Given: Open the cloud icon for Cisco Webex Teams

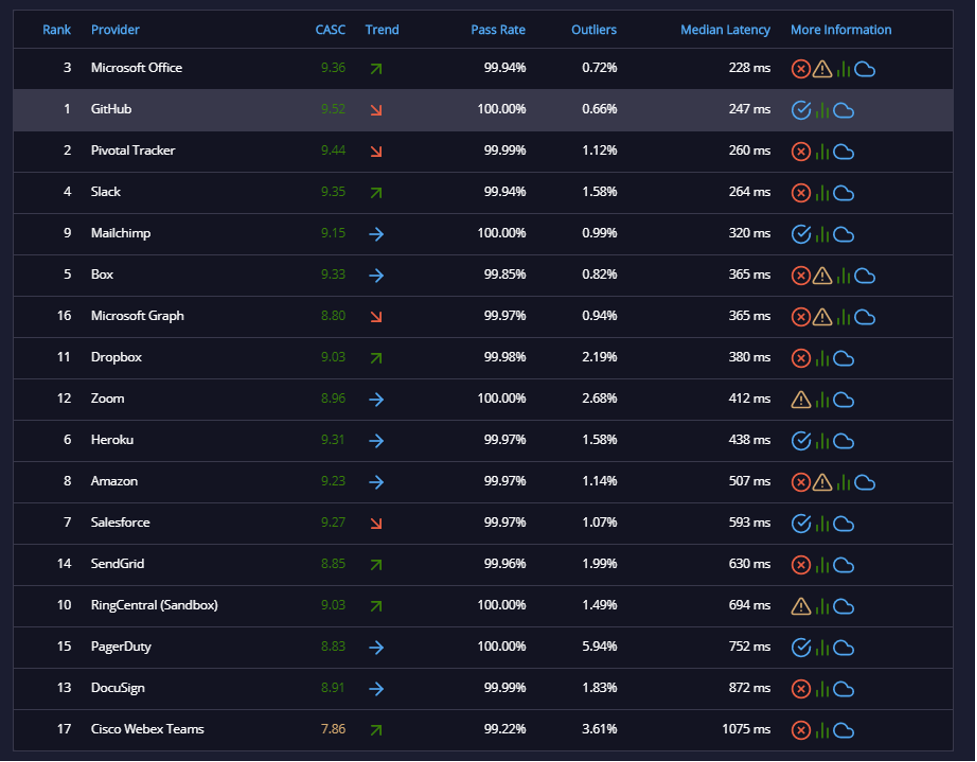Looking at the screenshot, I should click(x=843, y=730).
